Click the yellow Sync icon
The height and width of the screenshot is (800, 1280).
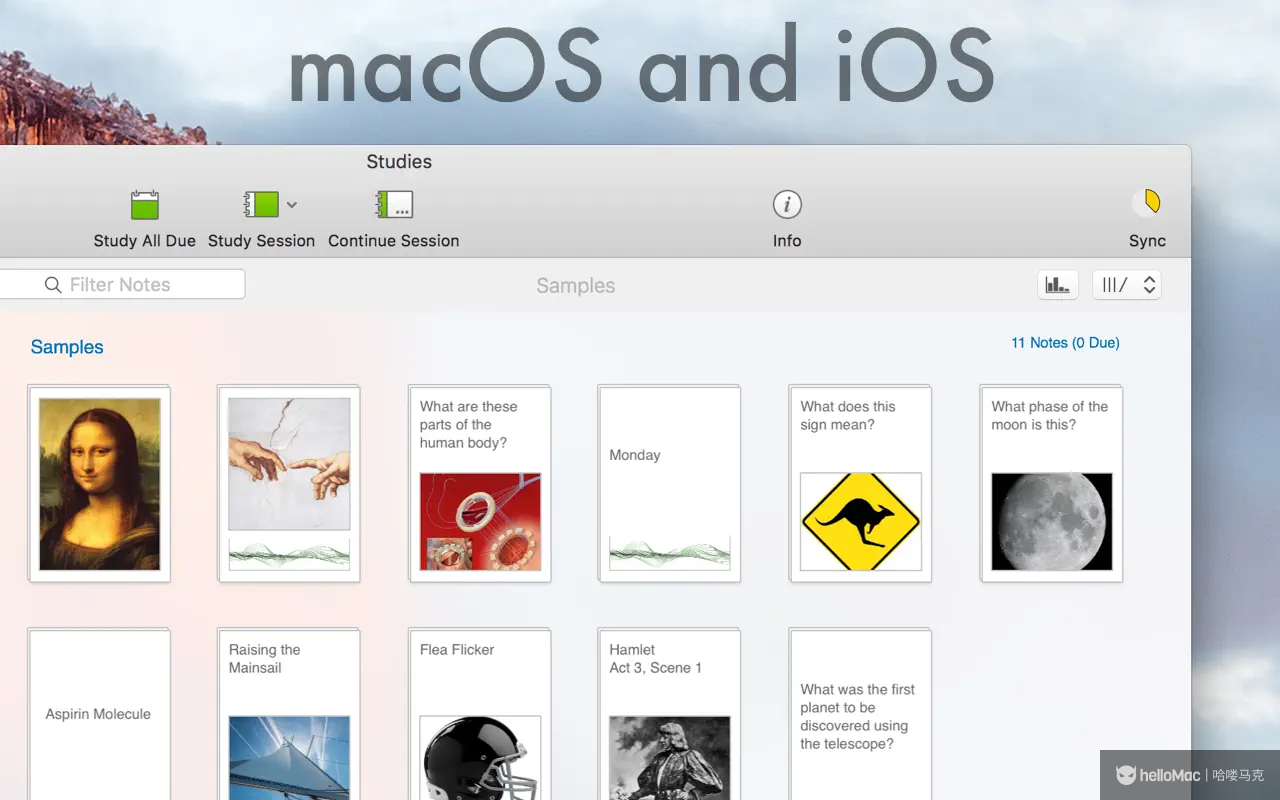coord(1148,203)
